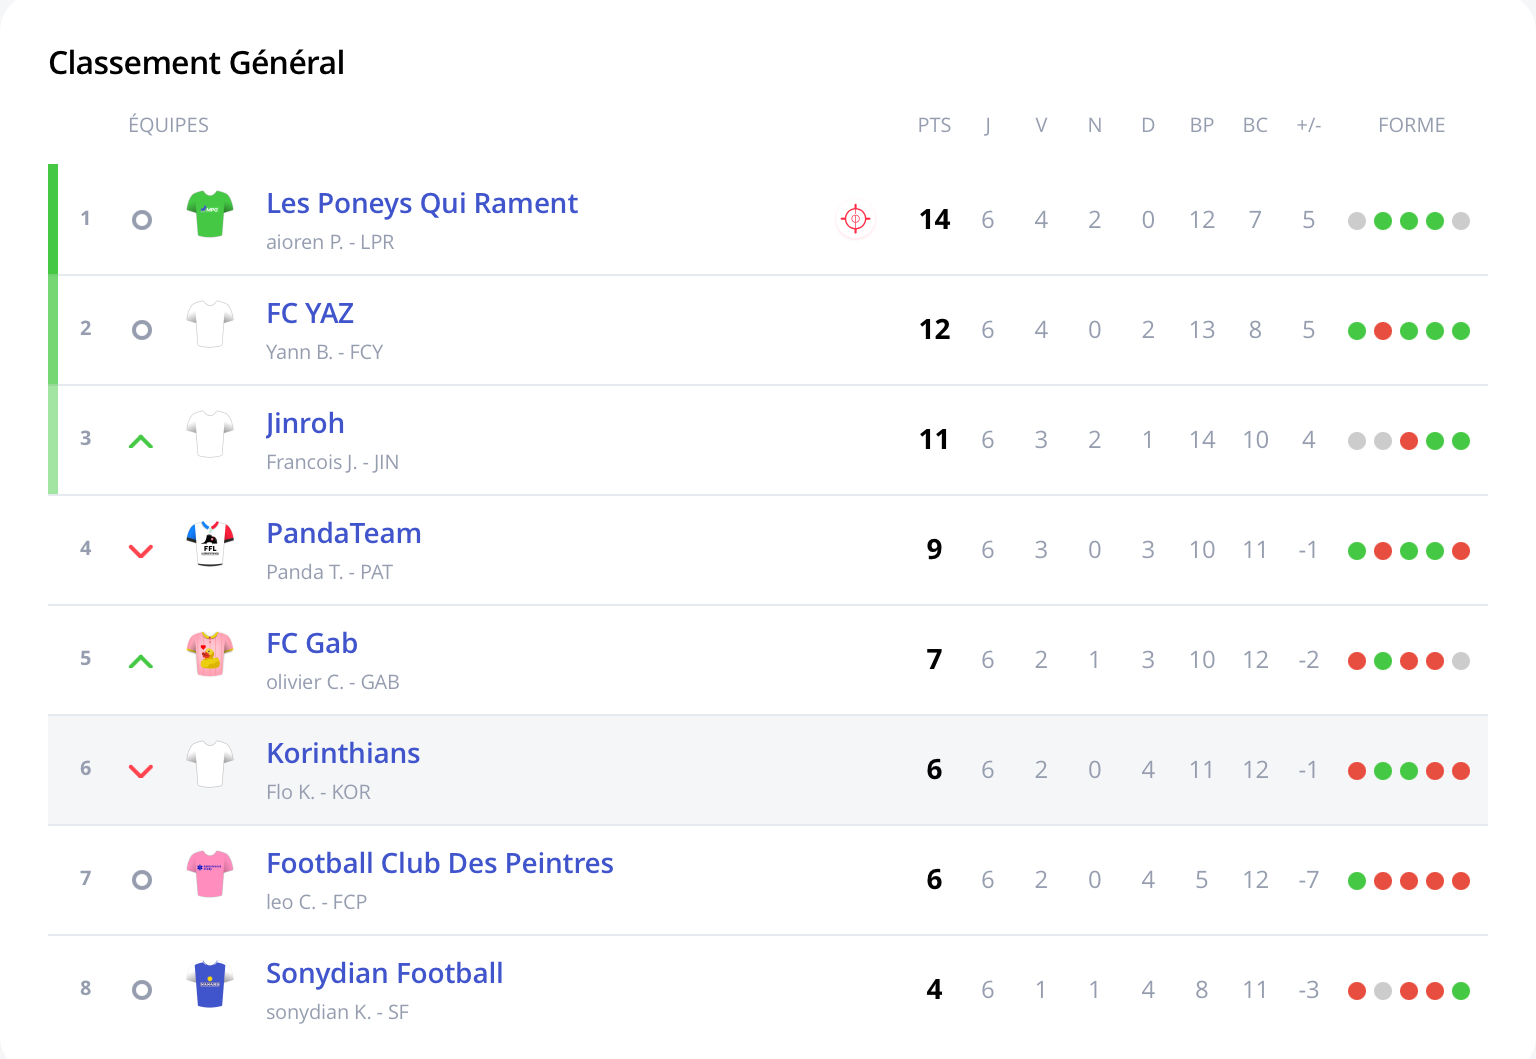The height and width of the screenshot is (1059, 1536).
Task: Click the pink jersey of Football Club Des Peintres
Action: point(210,874)
